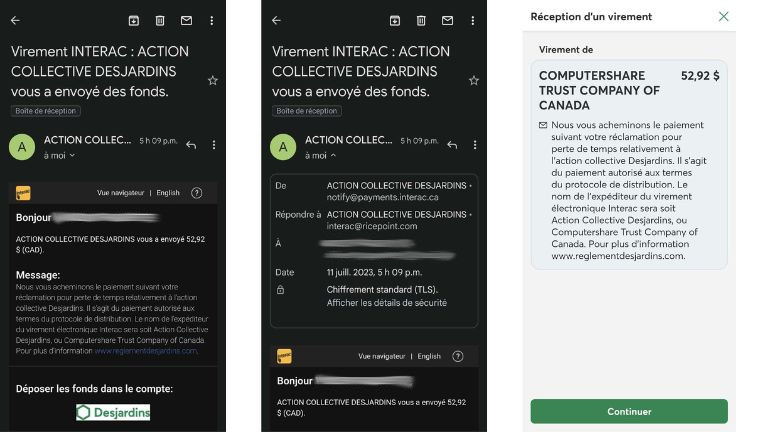Click 'COMPUTERSHARE TRUST COMPANY OF CANADA' sender name
Viewport: 768px width, 432px height.
599,91
